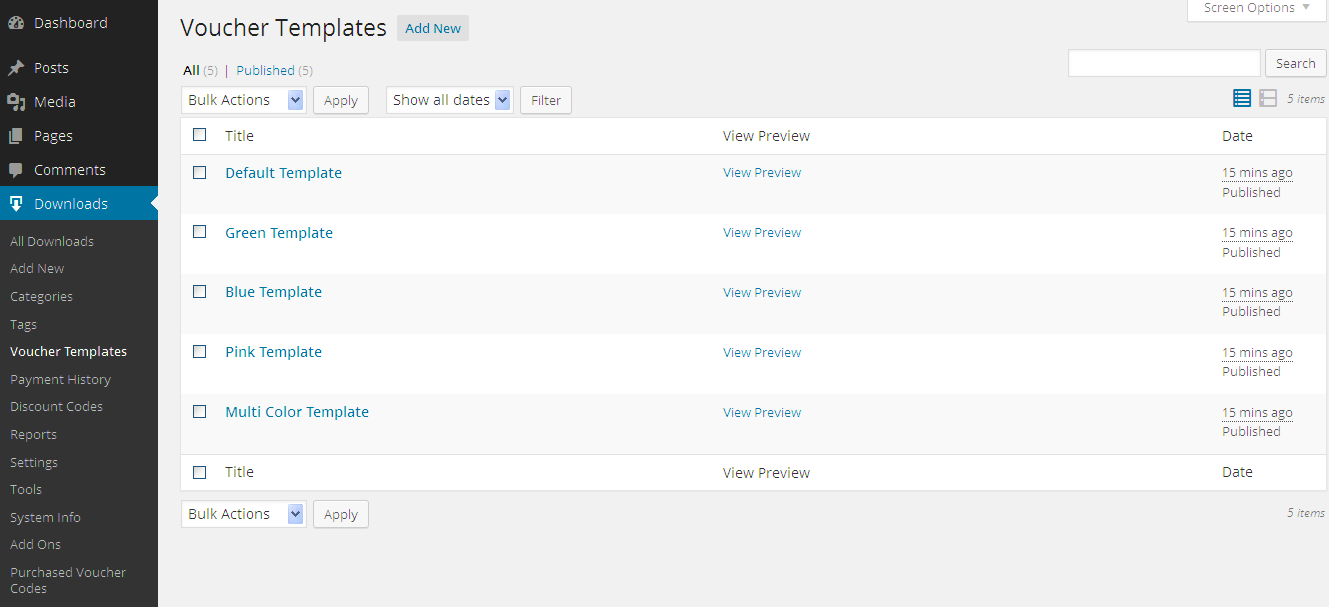Switch to list view icon
Viewport: 1329px width, 607px height.
(1242, 98)
